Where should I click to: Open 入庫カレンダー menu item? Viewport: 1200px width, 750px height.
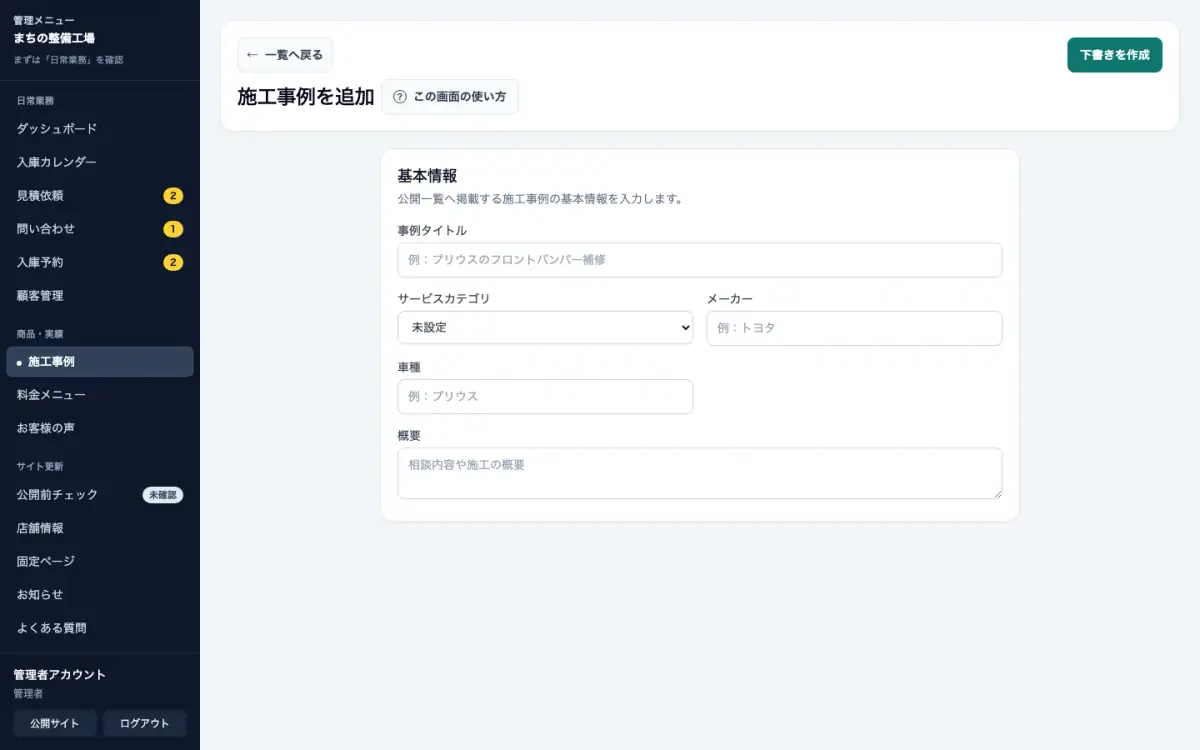coord(100,162)
